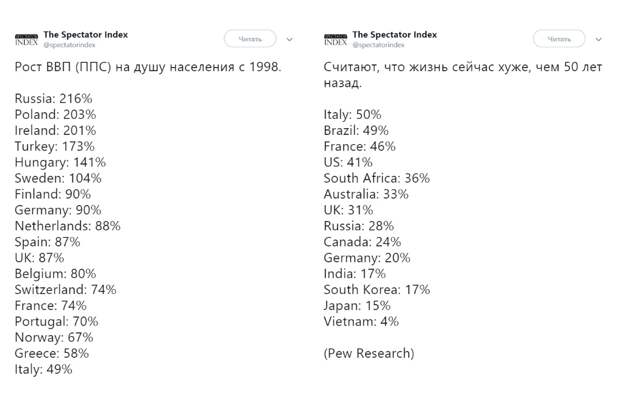This screenshot has width=620, height=398.
Task: Click the line reading Vietnam: 4%
Action: (x=361, y=321)
